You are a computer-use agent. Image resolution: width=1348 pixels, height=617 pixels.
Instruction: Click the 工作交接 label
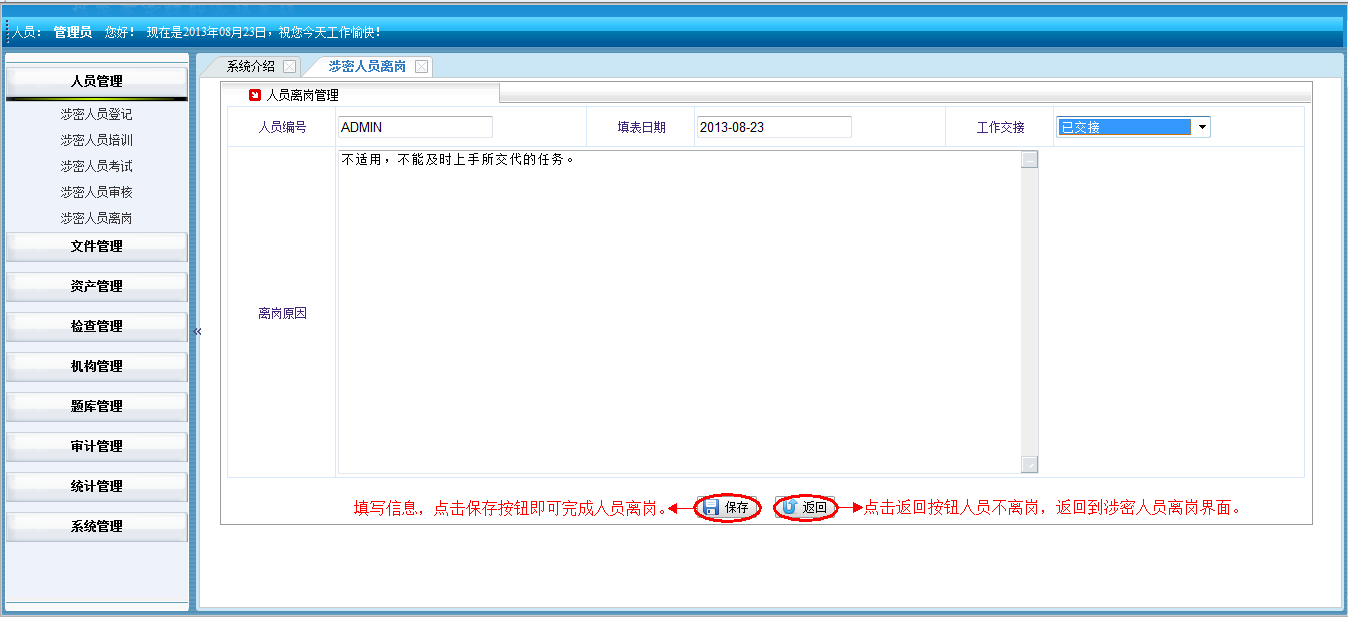click(x=1000, y=128)
